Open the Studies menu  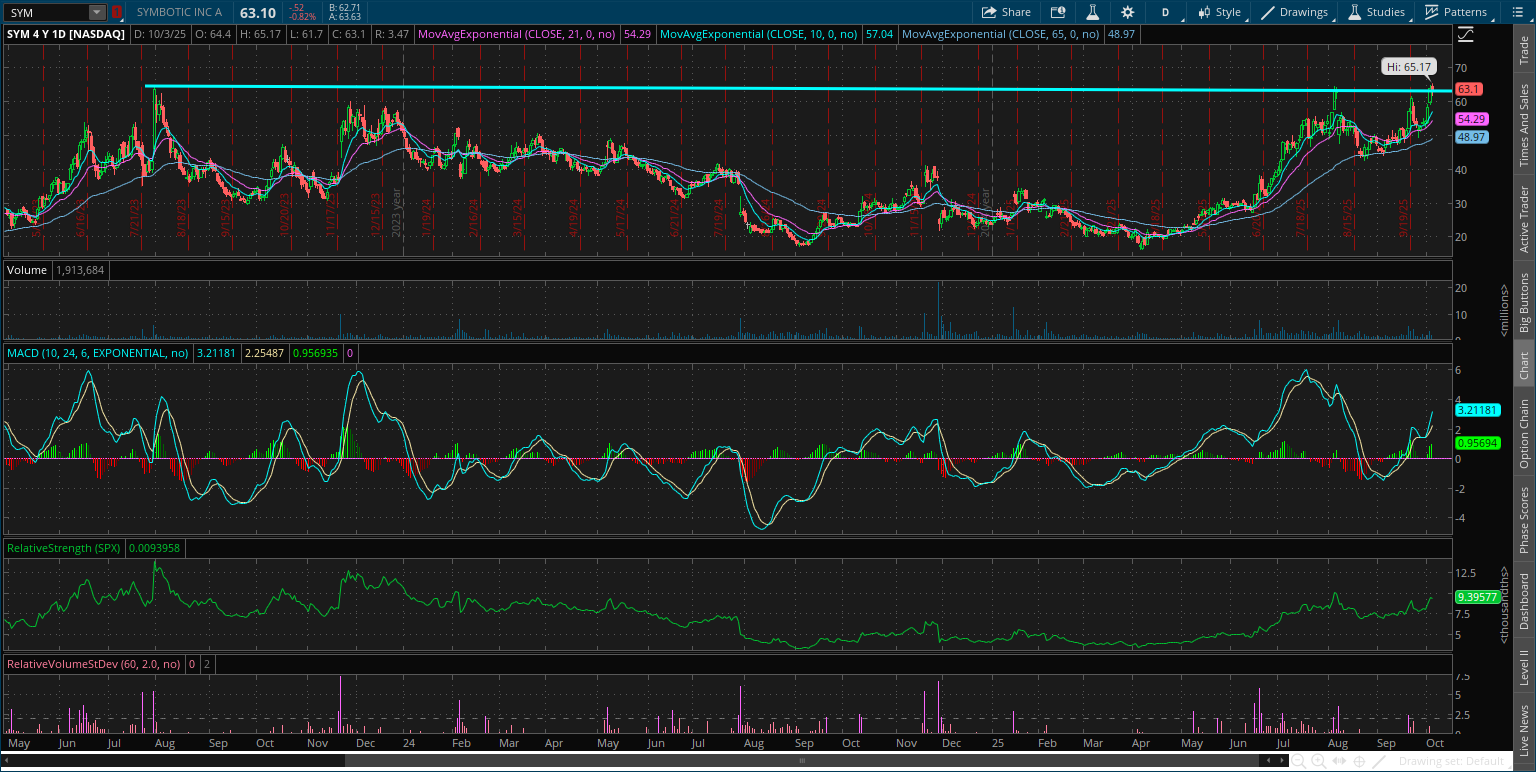point(1376,12)
